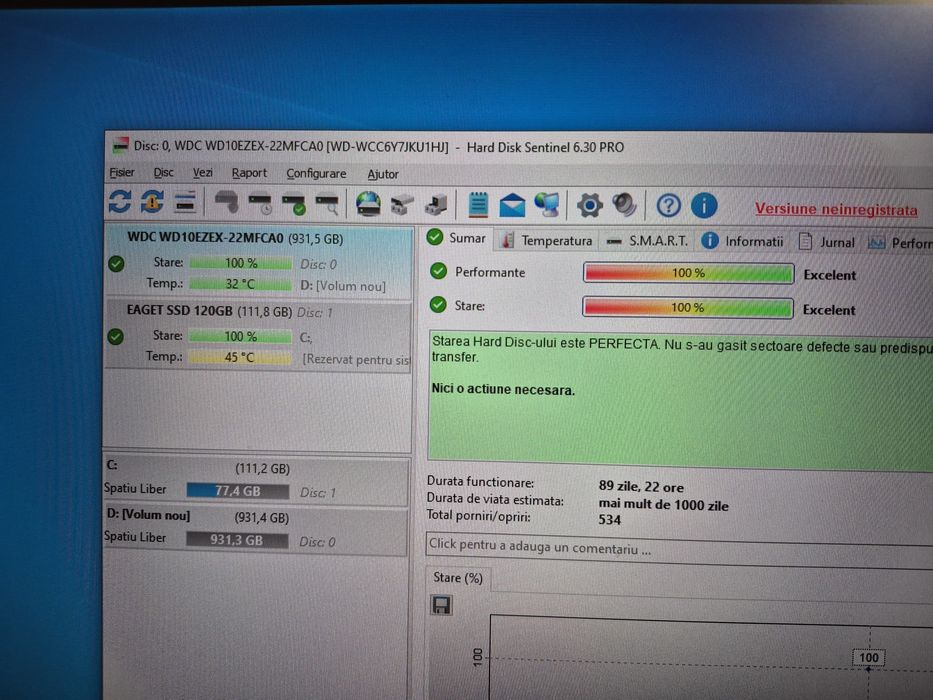
Task: Open the Ajutor menu
Action: click(x=383, y=174)
